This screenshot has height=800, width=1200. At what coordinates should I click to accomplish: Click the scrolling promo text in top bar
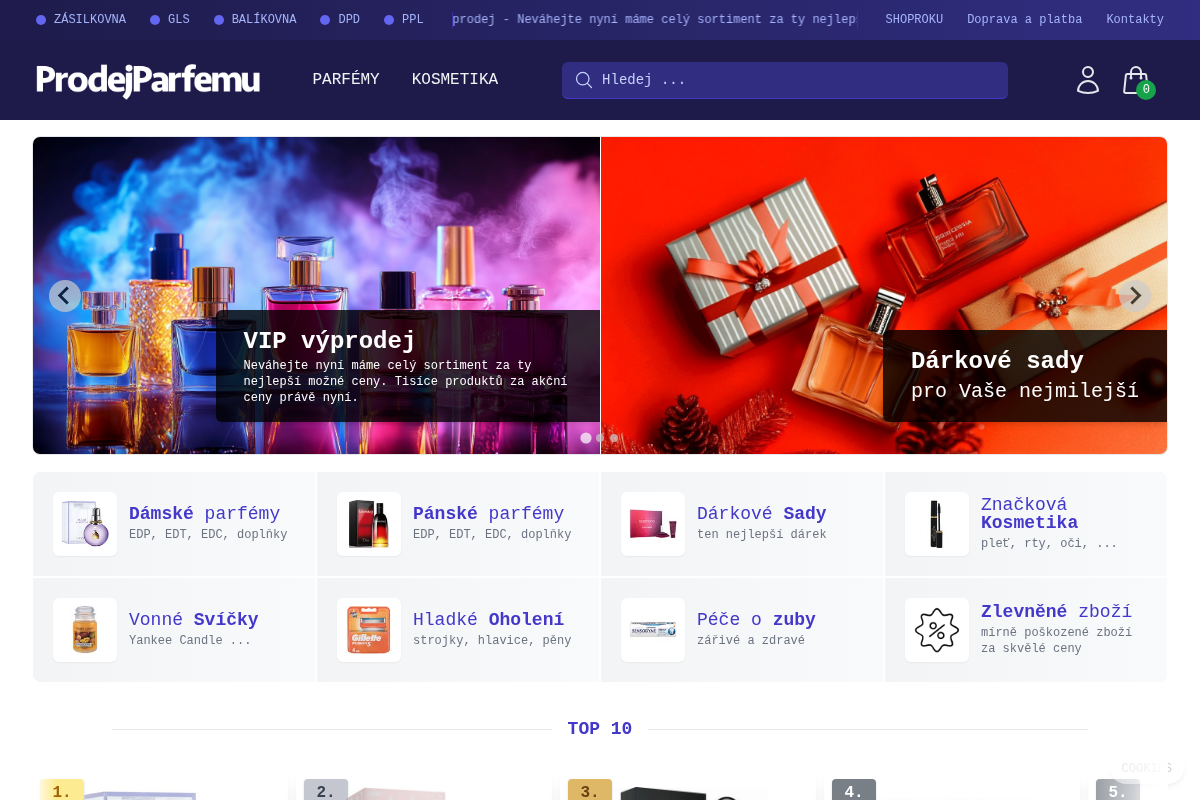[654, 20]
